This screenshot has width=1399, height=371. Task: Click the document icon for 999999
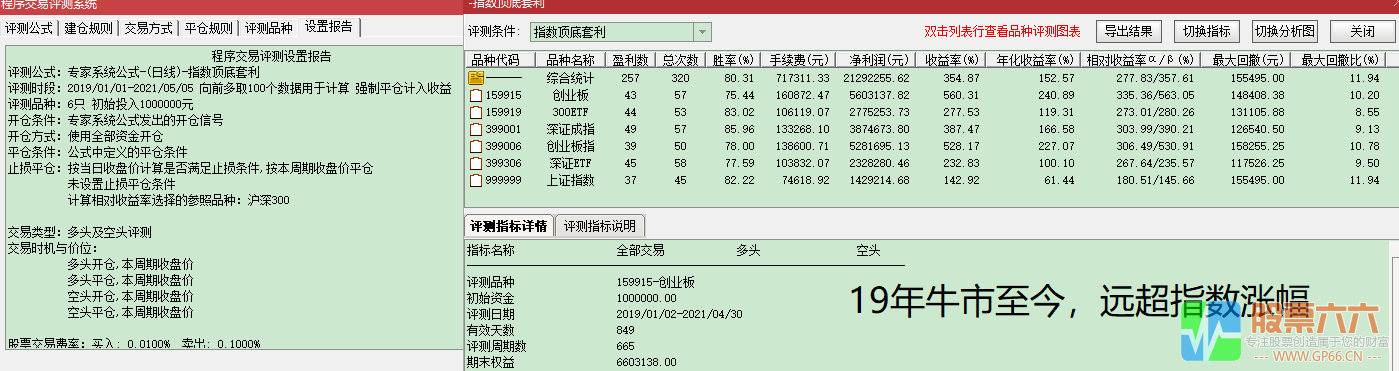476,180
